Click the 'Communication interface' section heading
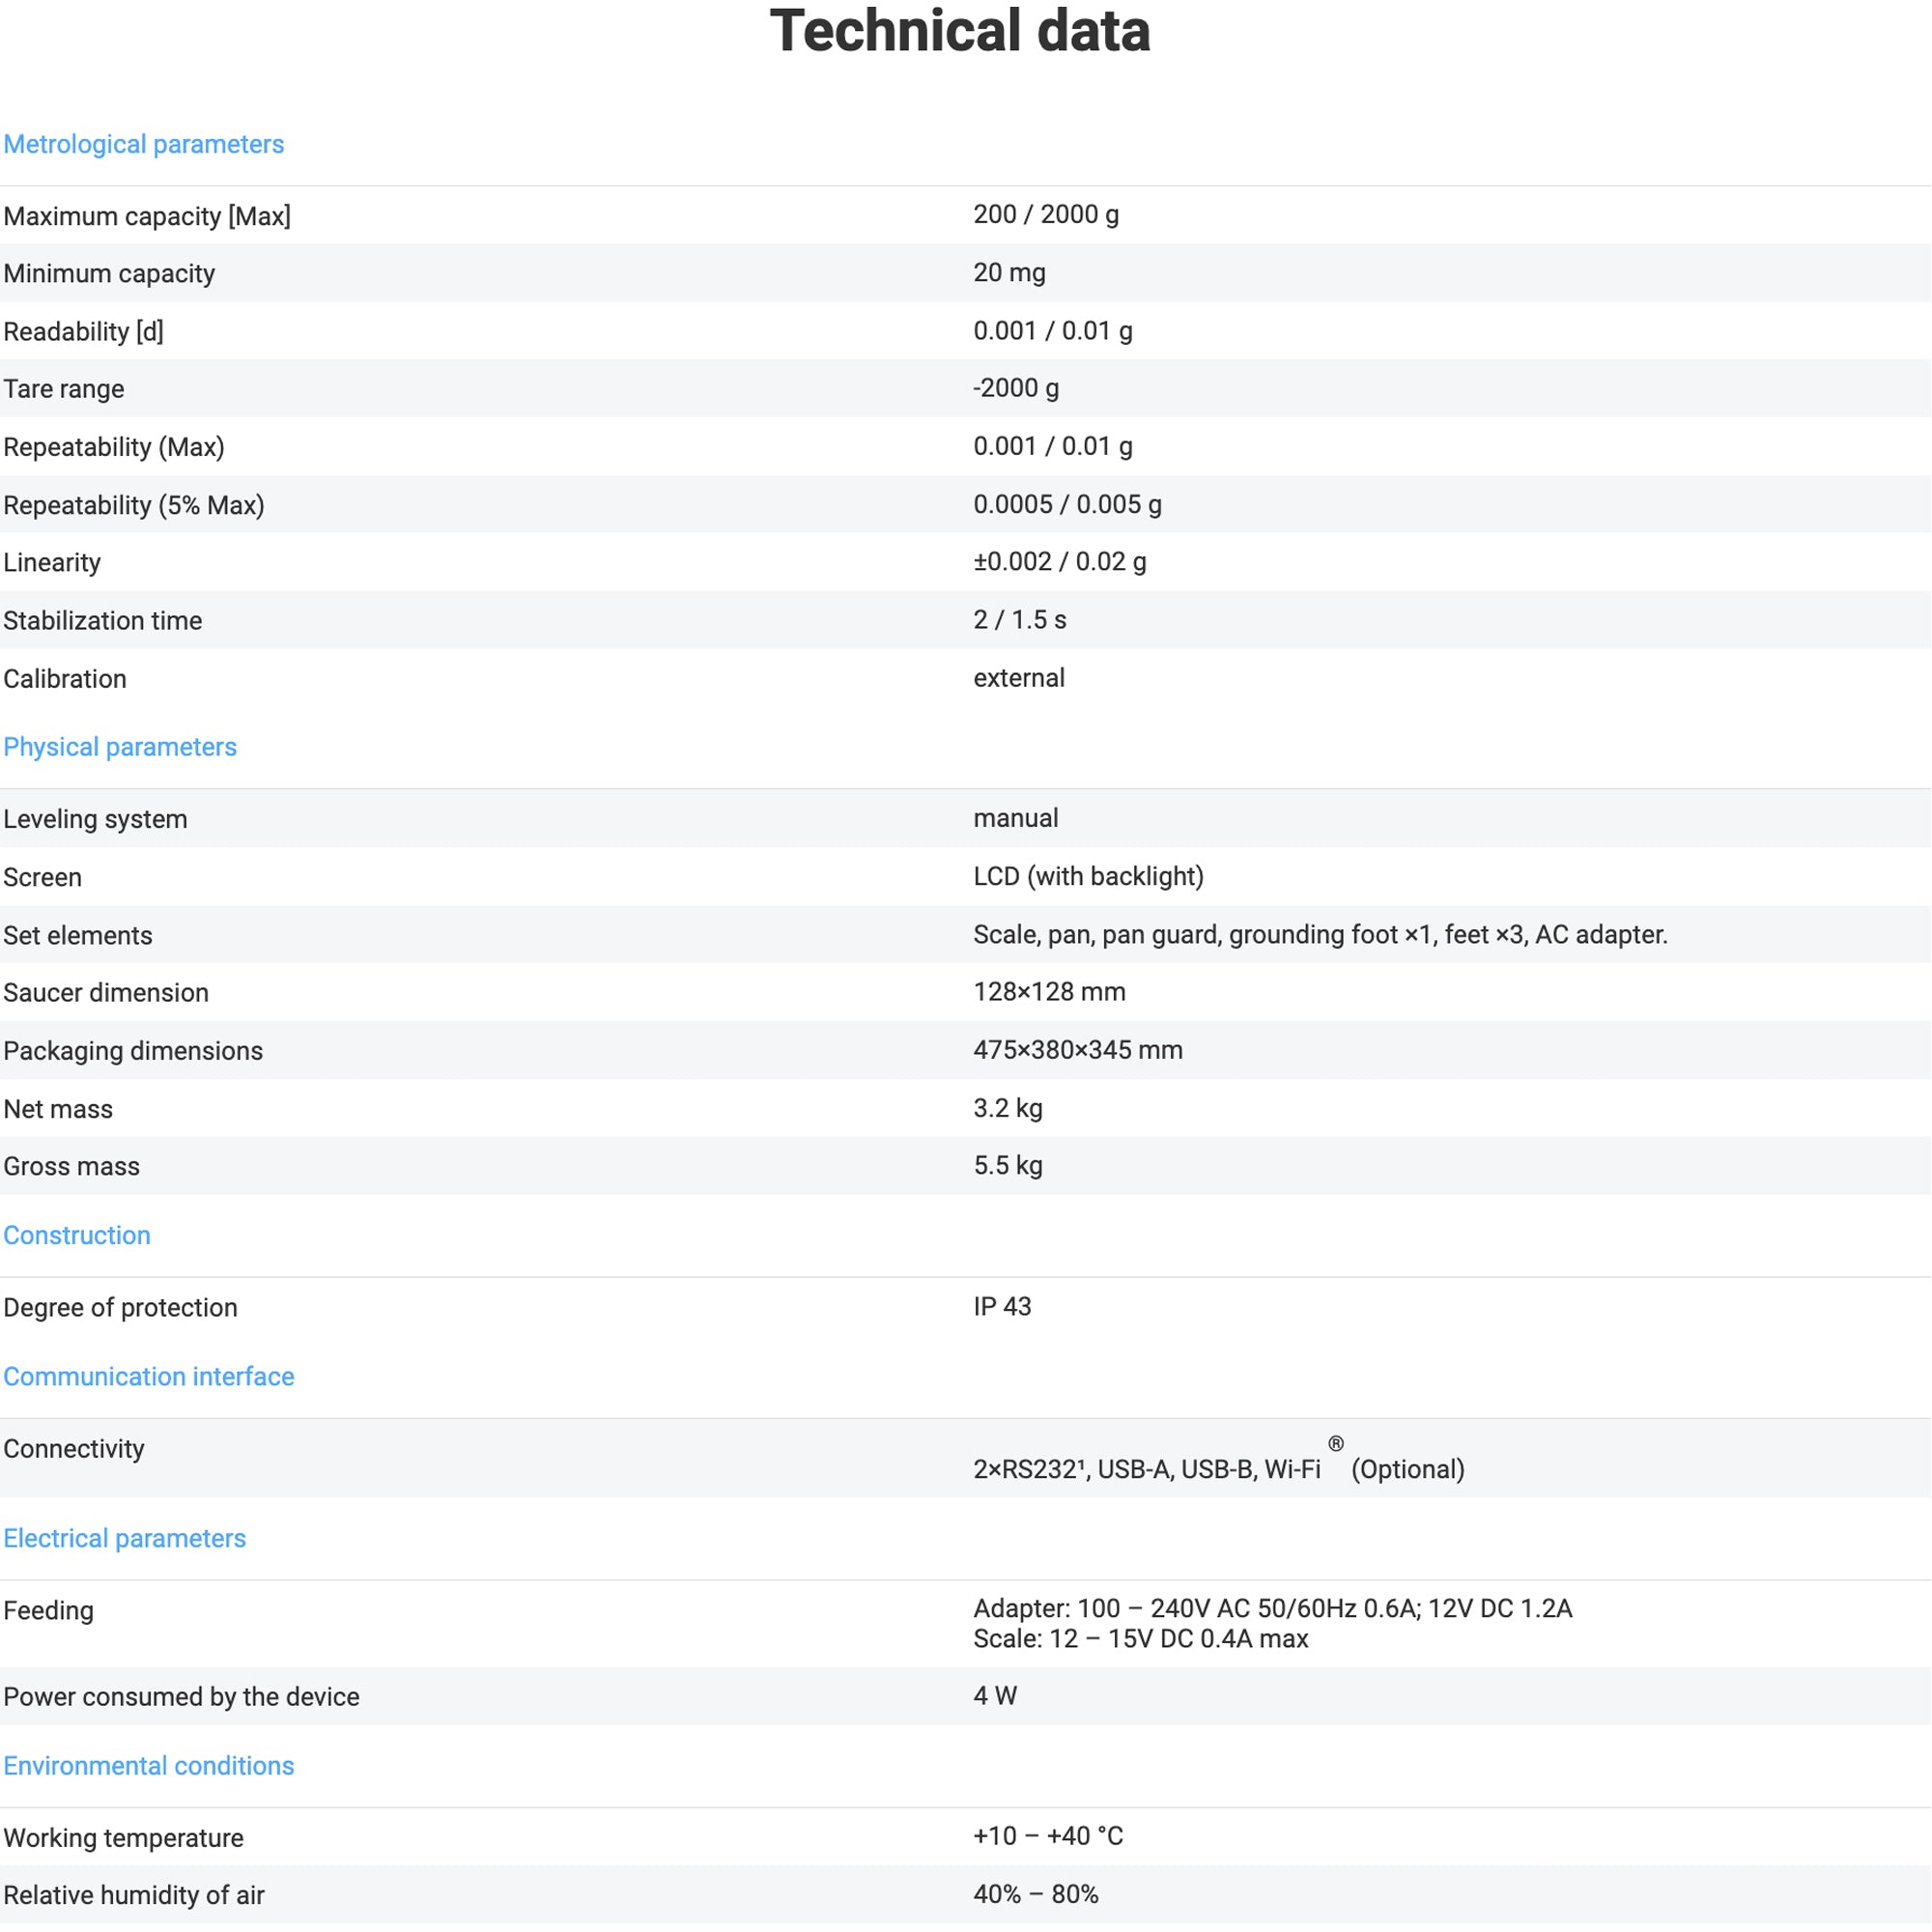The height and width of the screenshot is (1932, 1932). (x=149, y=1376)
